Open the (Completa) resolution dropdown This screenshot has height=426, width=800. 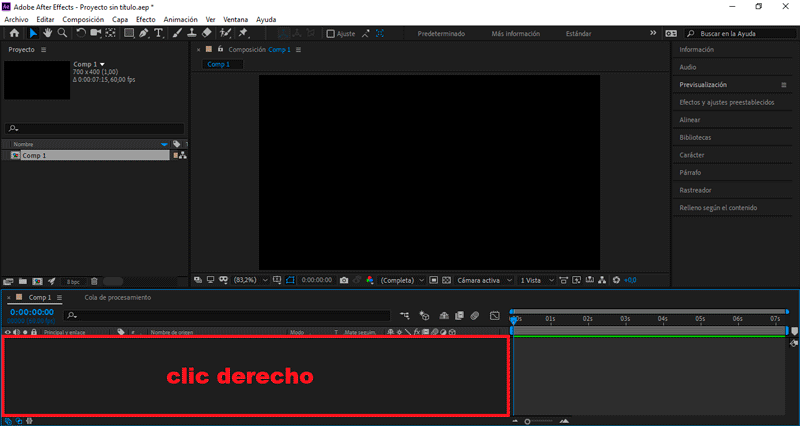pos(402,280)
